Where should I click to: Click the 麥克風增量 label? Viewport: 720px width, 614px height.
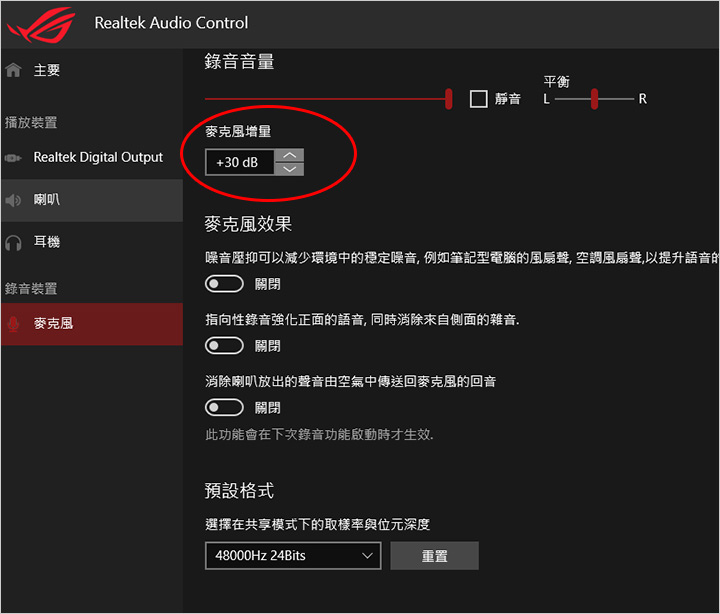238,131
